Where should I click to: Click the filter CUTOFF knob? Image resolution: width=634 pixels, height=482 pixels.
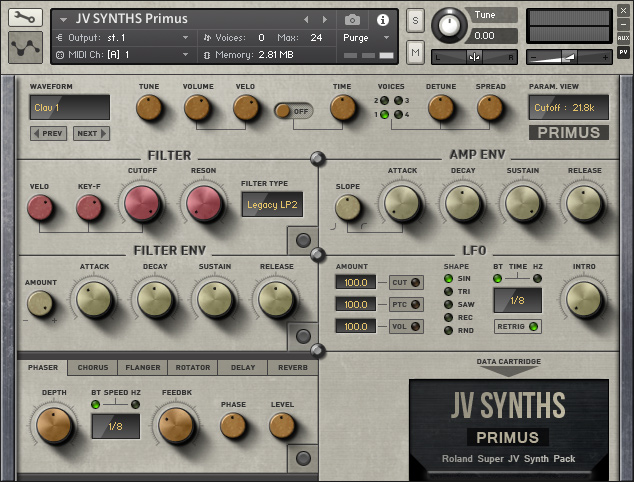click(x=142, y=203)
